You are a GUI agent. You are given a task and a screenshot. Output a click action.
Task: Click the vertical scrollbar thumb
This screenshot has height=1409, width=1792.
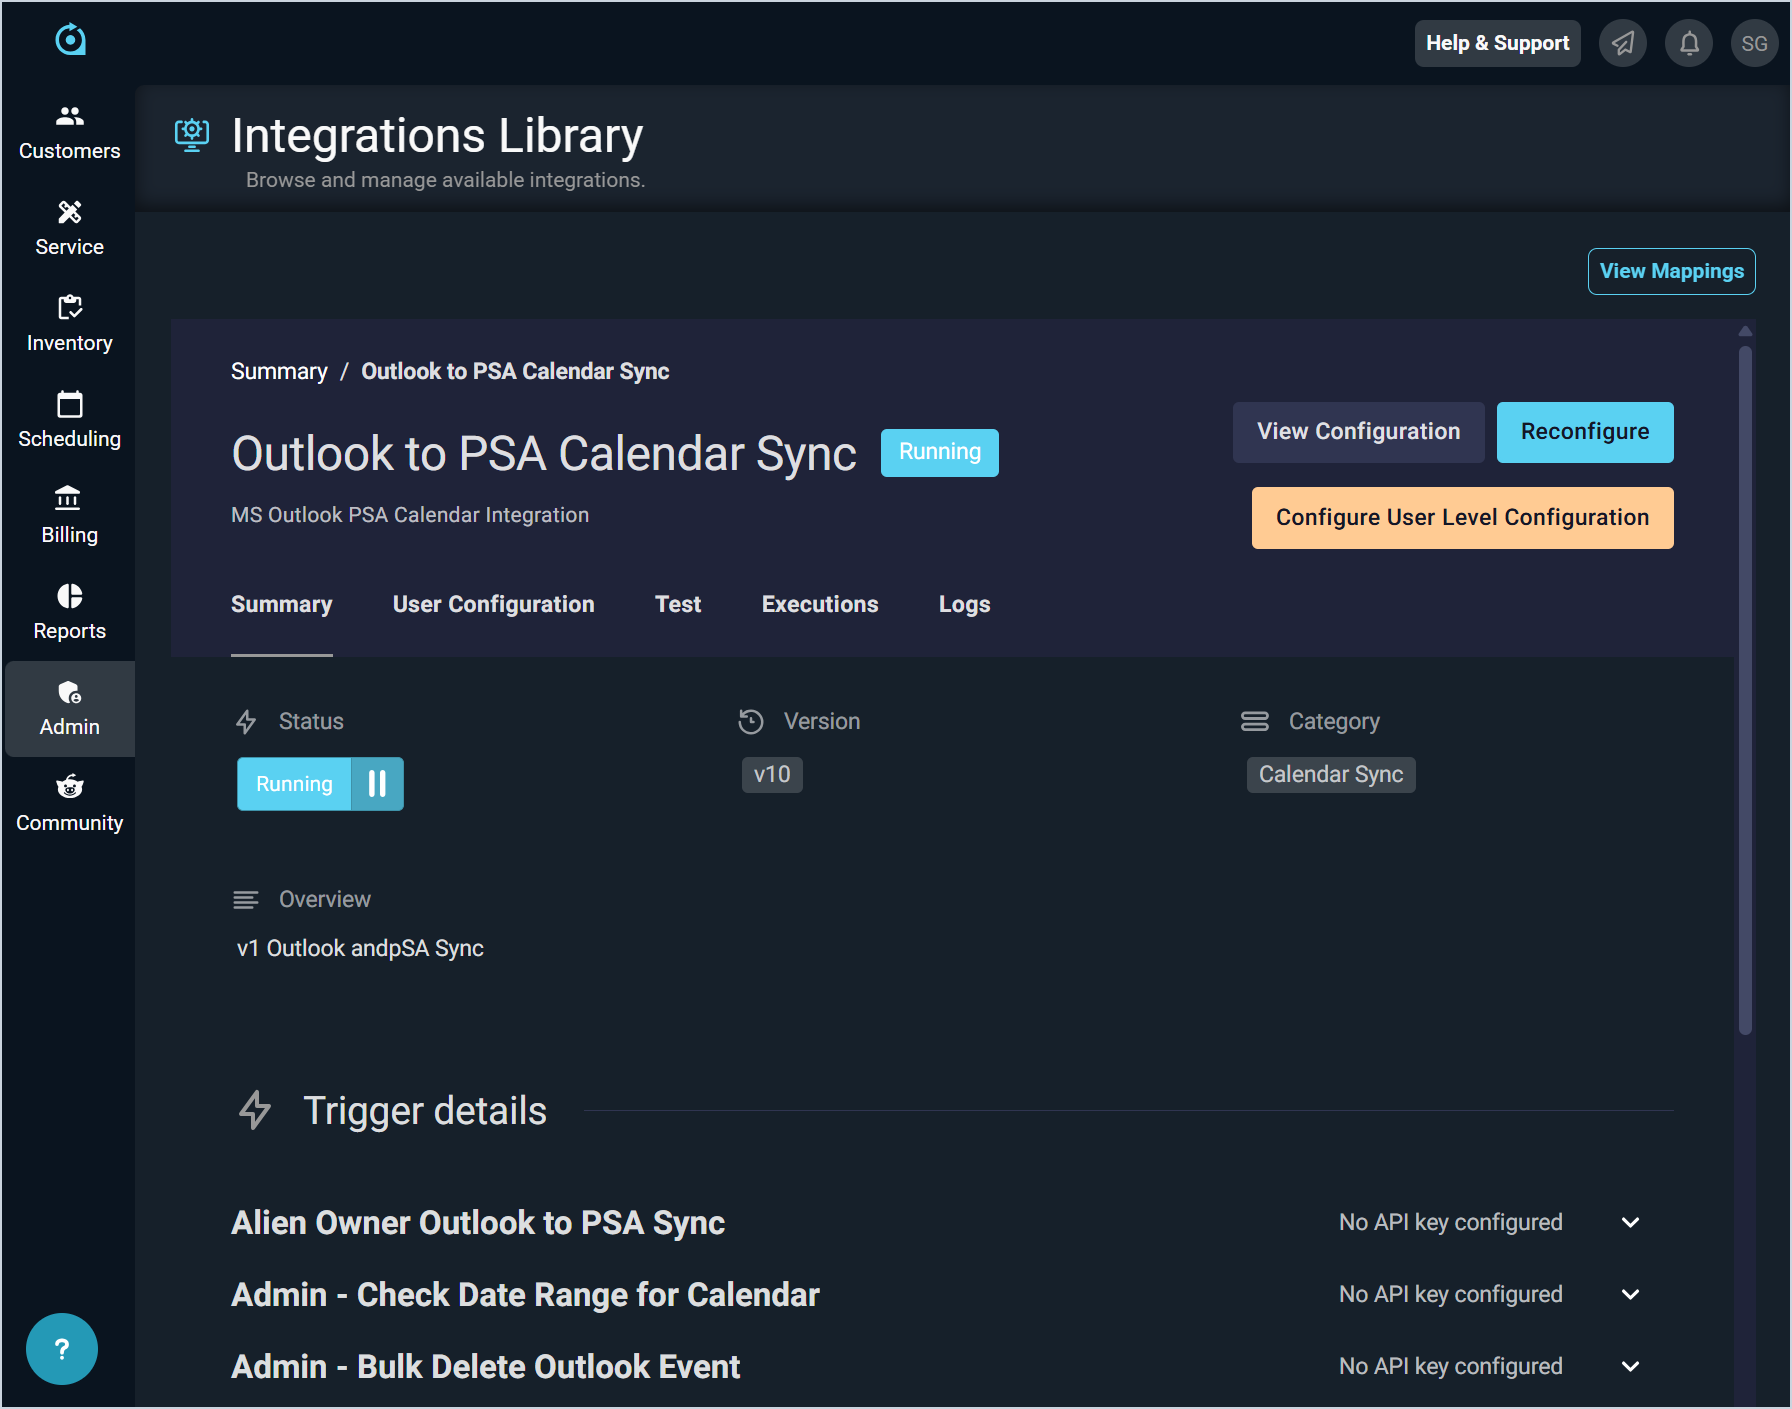[1745, 690]
